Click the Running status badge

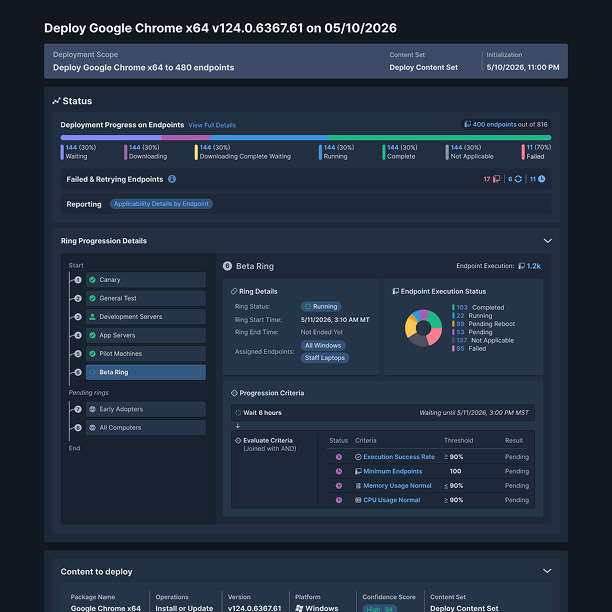pyautogui.click(x=321, y=306)
